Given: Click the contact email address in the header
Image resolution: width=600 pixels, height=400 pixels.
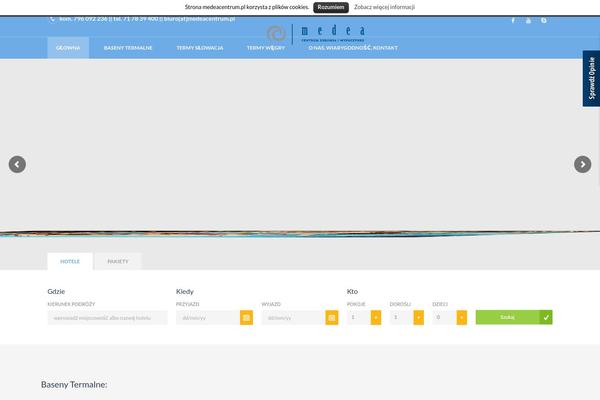Looking at the screenshot, I should (x=199, y=19).
